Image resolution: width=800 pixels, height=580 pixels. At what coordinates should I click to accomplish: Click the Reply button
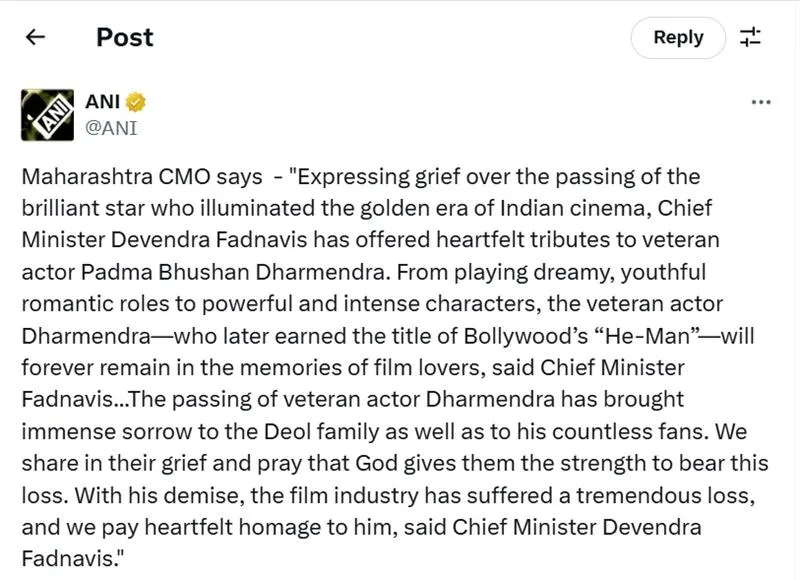(678, 37)
